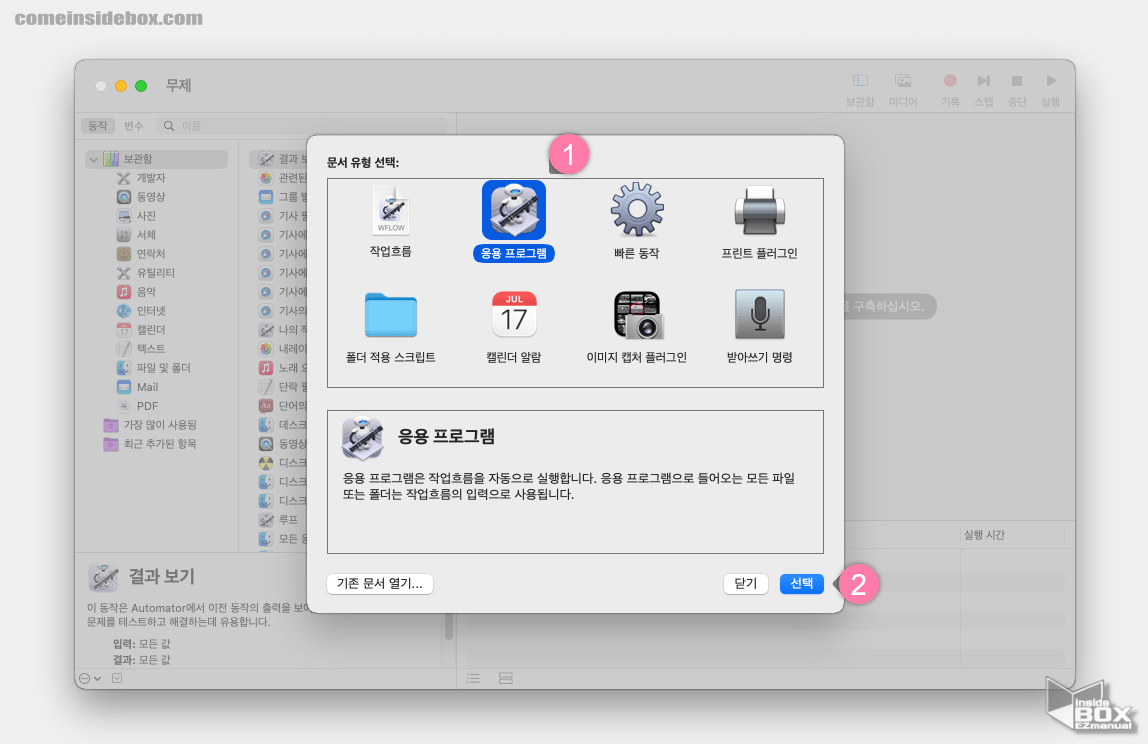Image resolution: width=1148 pixels, height=744 pixels.
Task: Switch to the 동작 tab
Action: (x=97, y=126)
